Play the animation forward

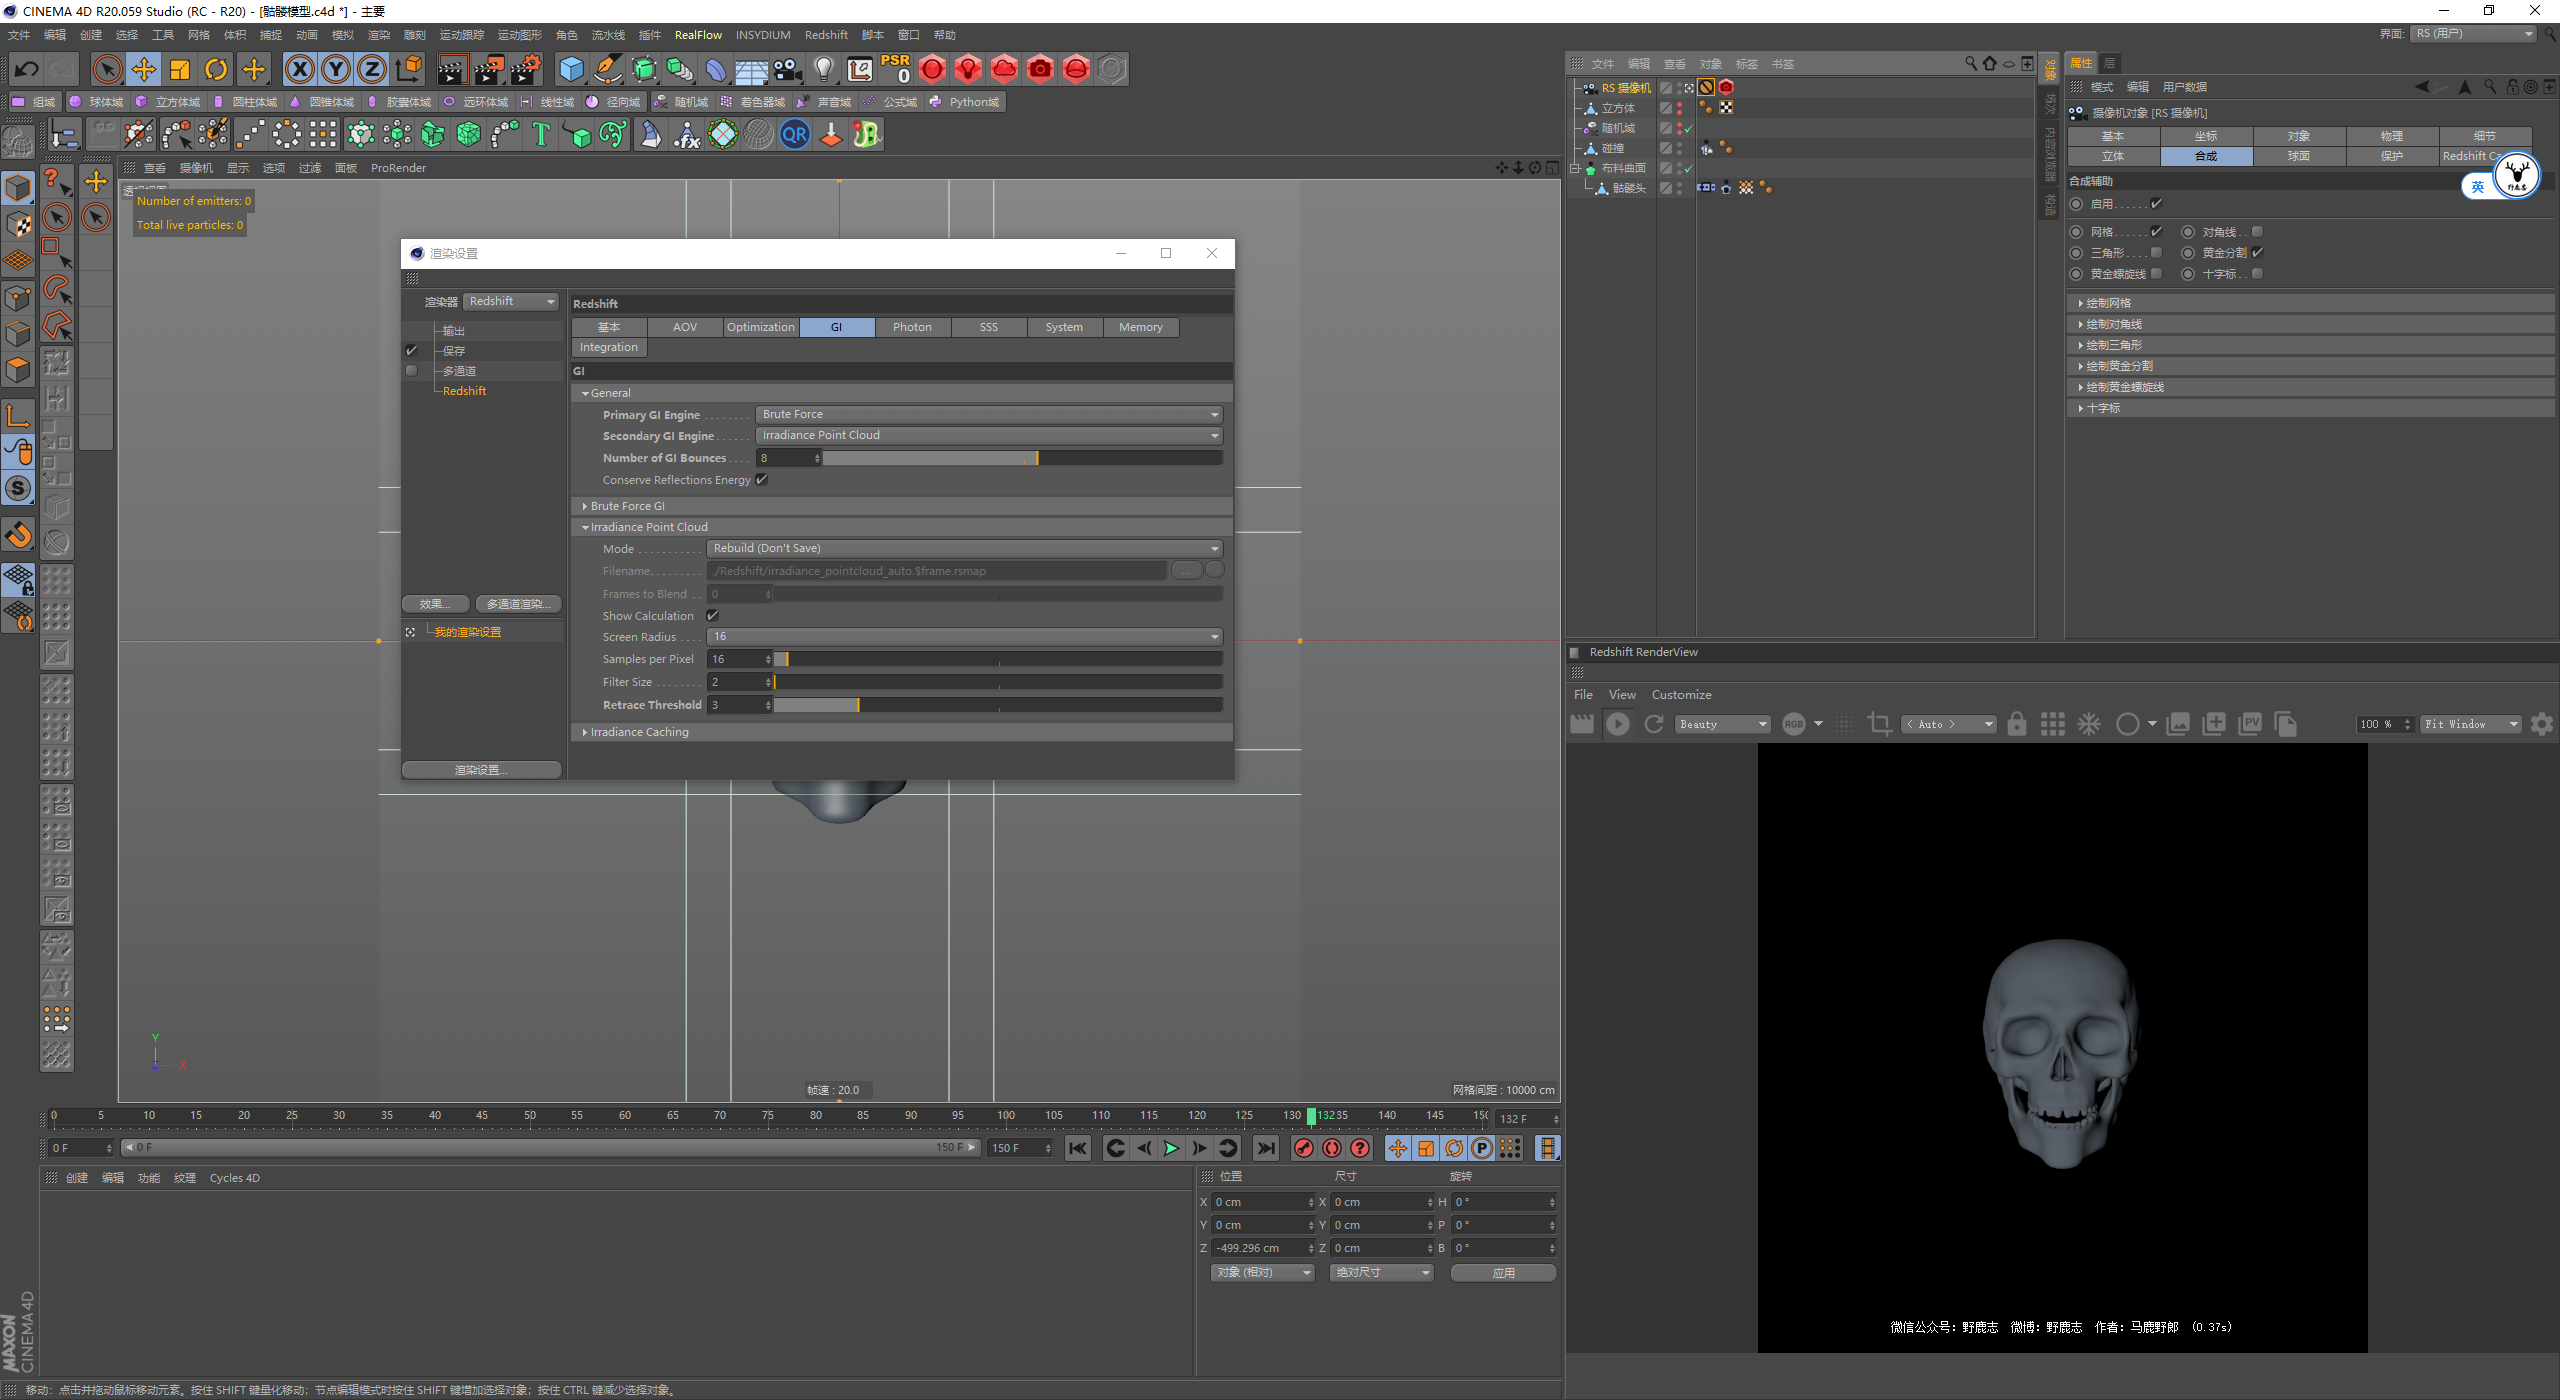coord(1171,1148)
